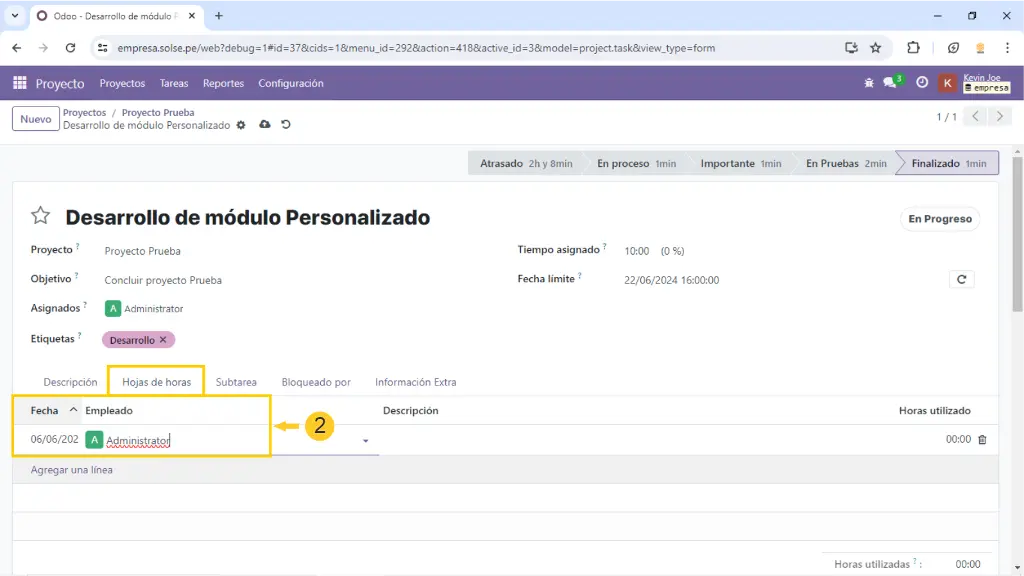Save record manually with cloud icon
The height and width of the screenshot is (576, 1024).
click(x=264, y=125)
